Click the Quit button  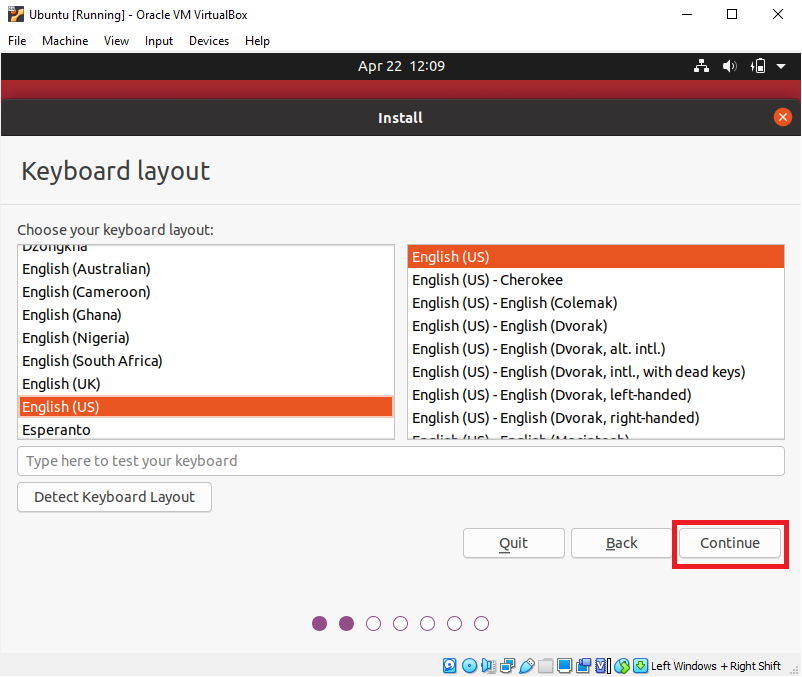[514, 543]
